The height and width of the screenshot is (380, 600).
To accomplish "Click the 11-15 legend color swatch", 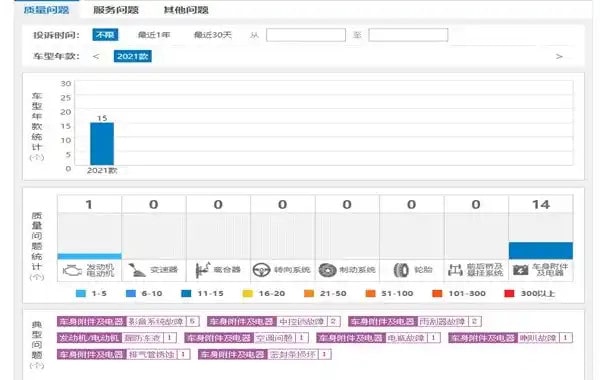I will click(186, 294).
